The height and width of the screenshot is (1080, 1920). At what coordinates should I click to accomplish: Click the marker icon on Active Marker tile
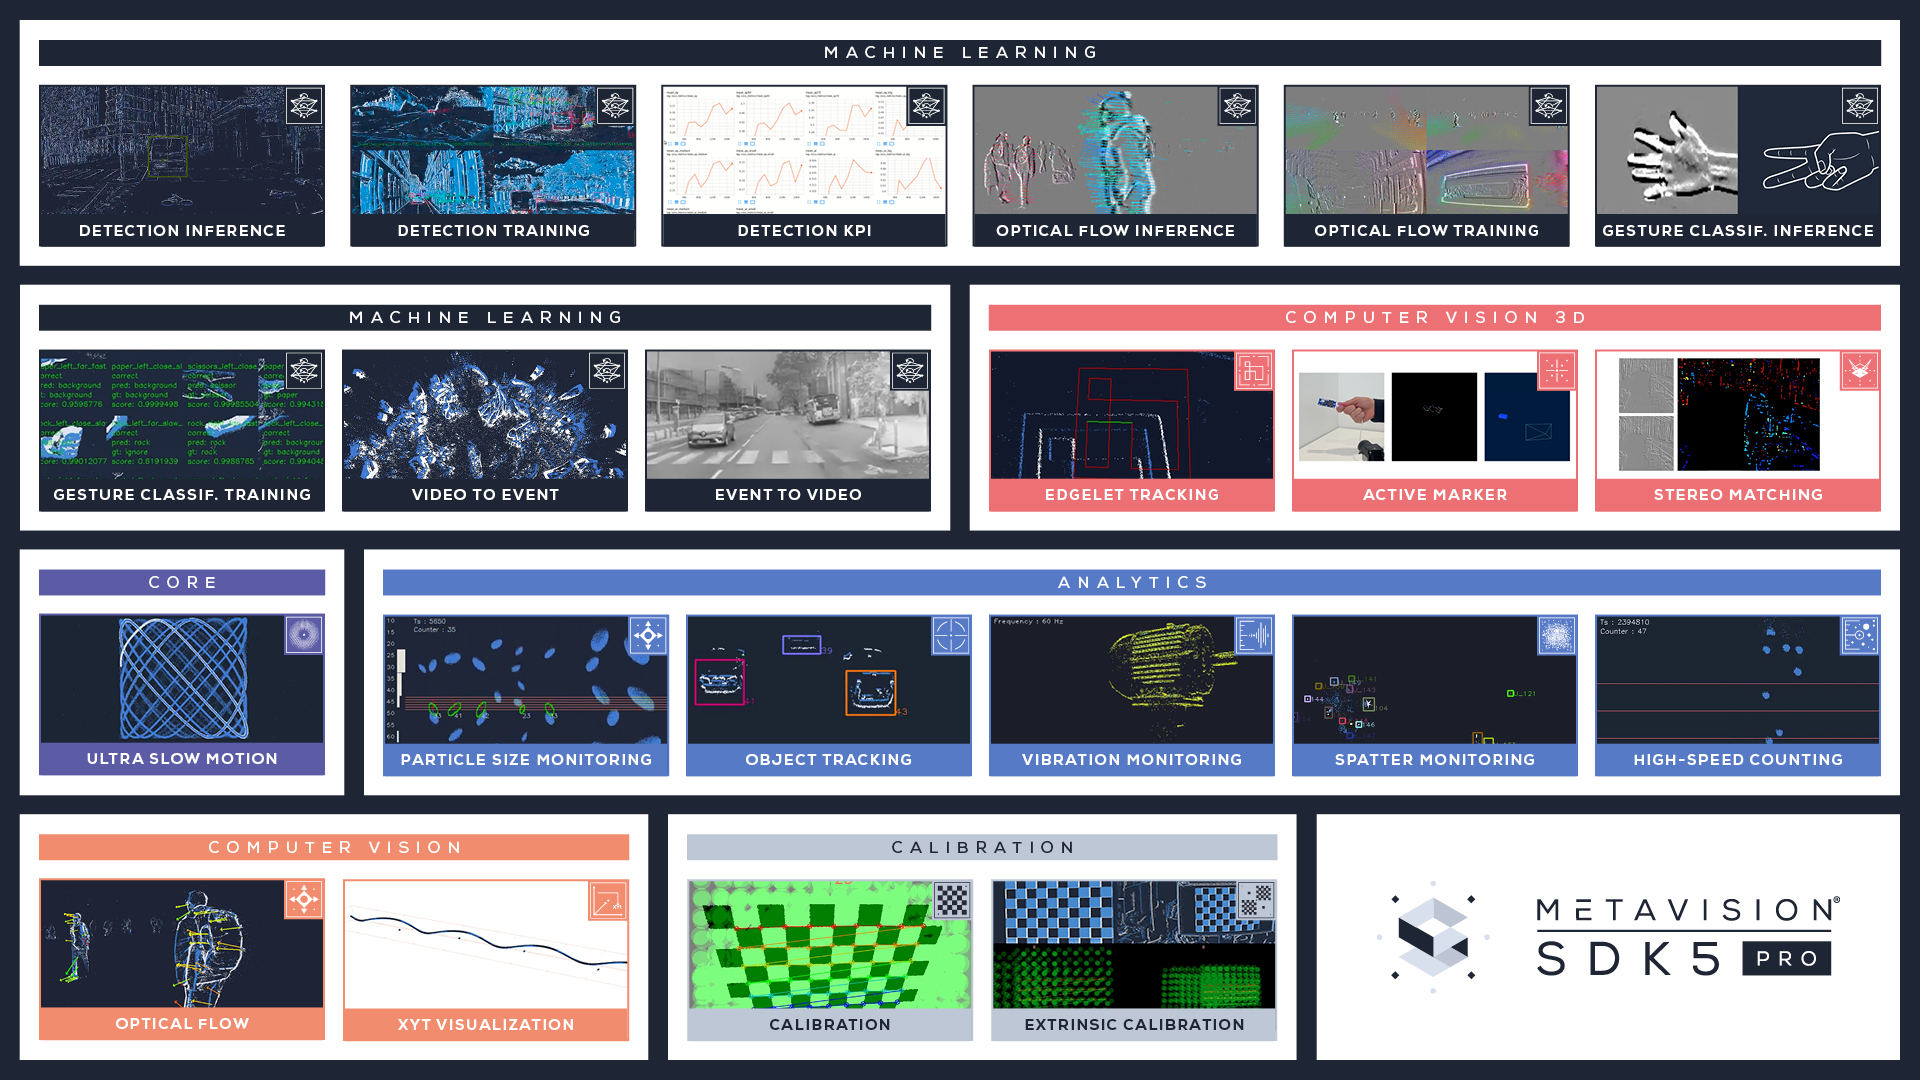tap(1557, 371)
